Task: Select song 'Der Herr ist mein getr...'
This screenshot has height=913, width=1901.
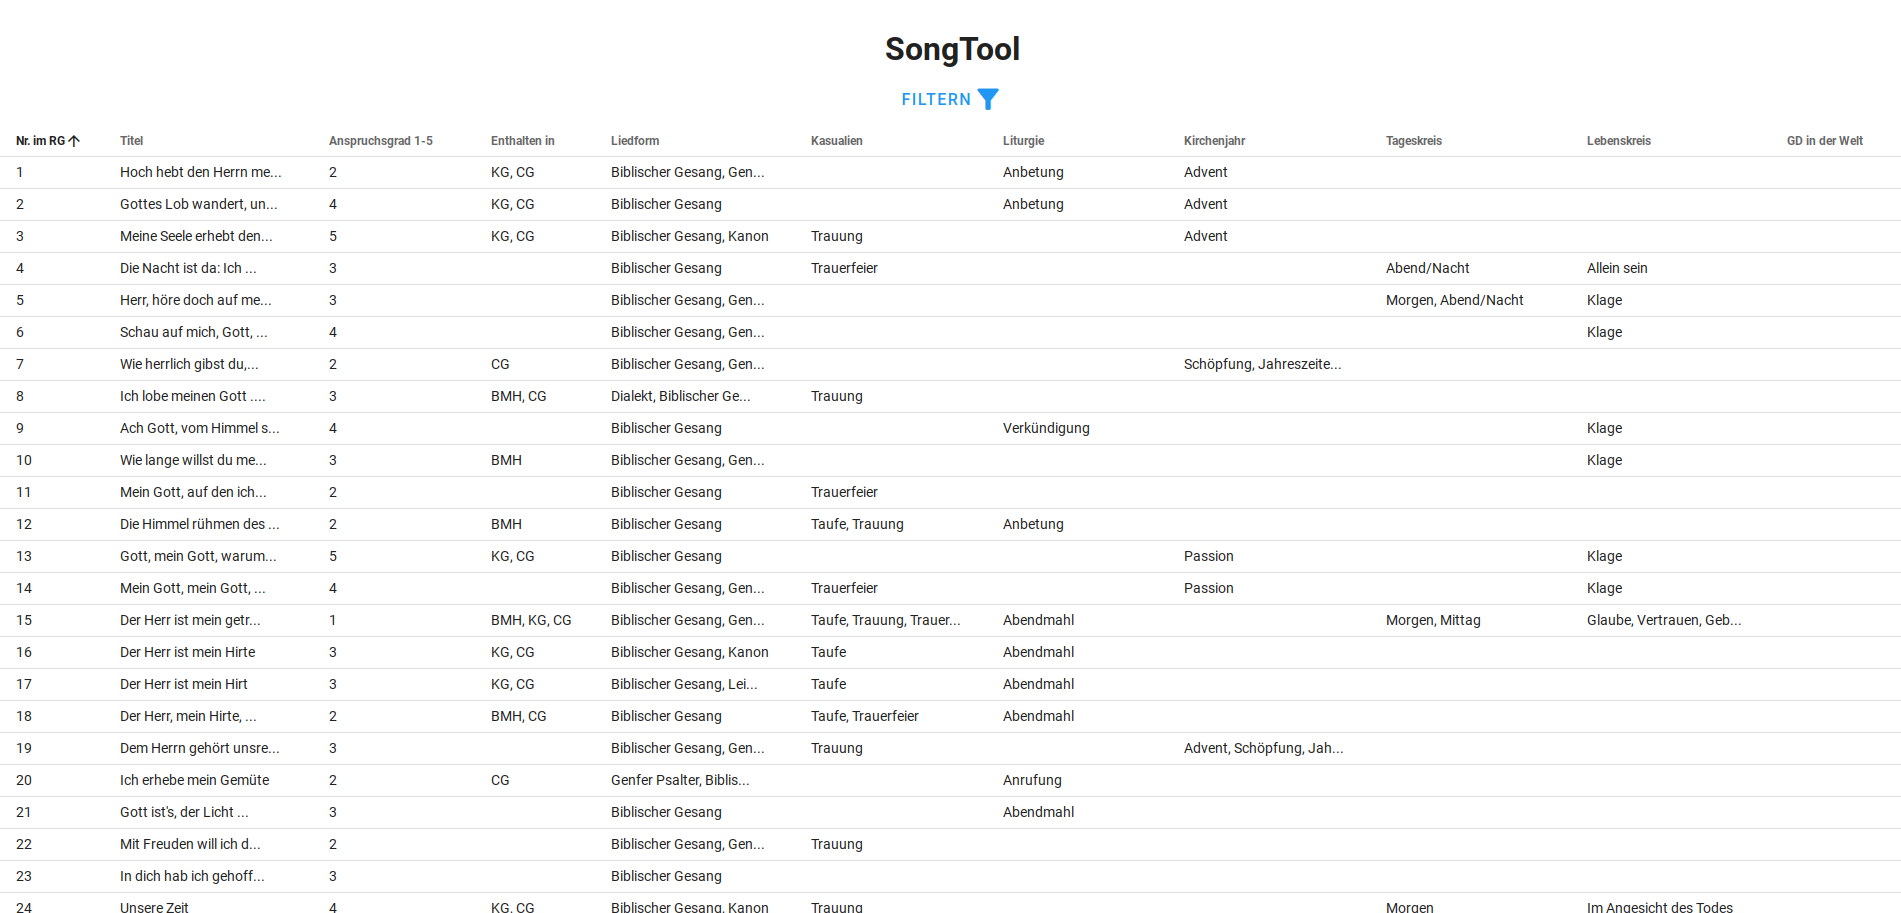Action: tap(190, 620)
